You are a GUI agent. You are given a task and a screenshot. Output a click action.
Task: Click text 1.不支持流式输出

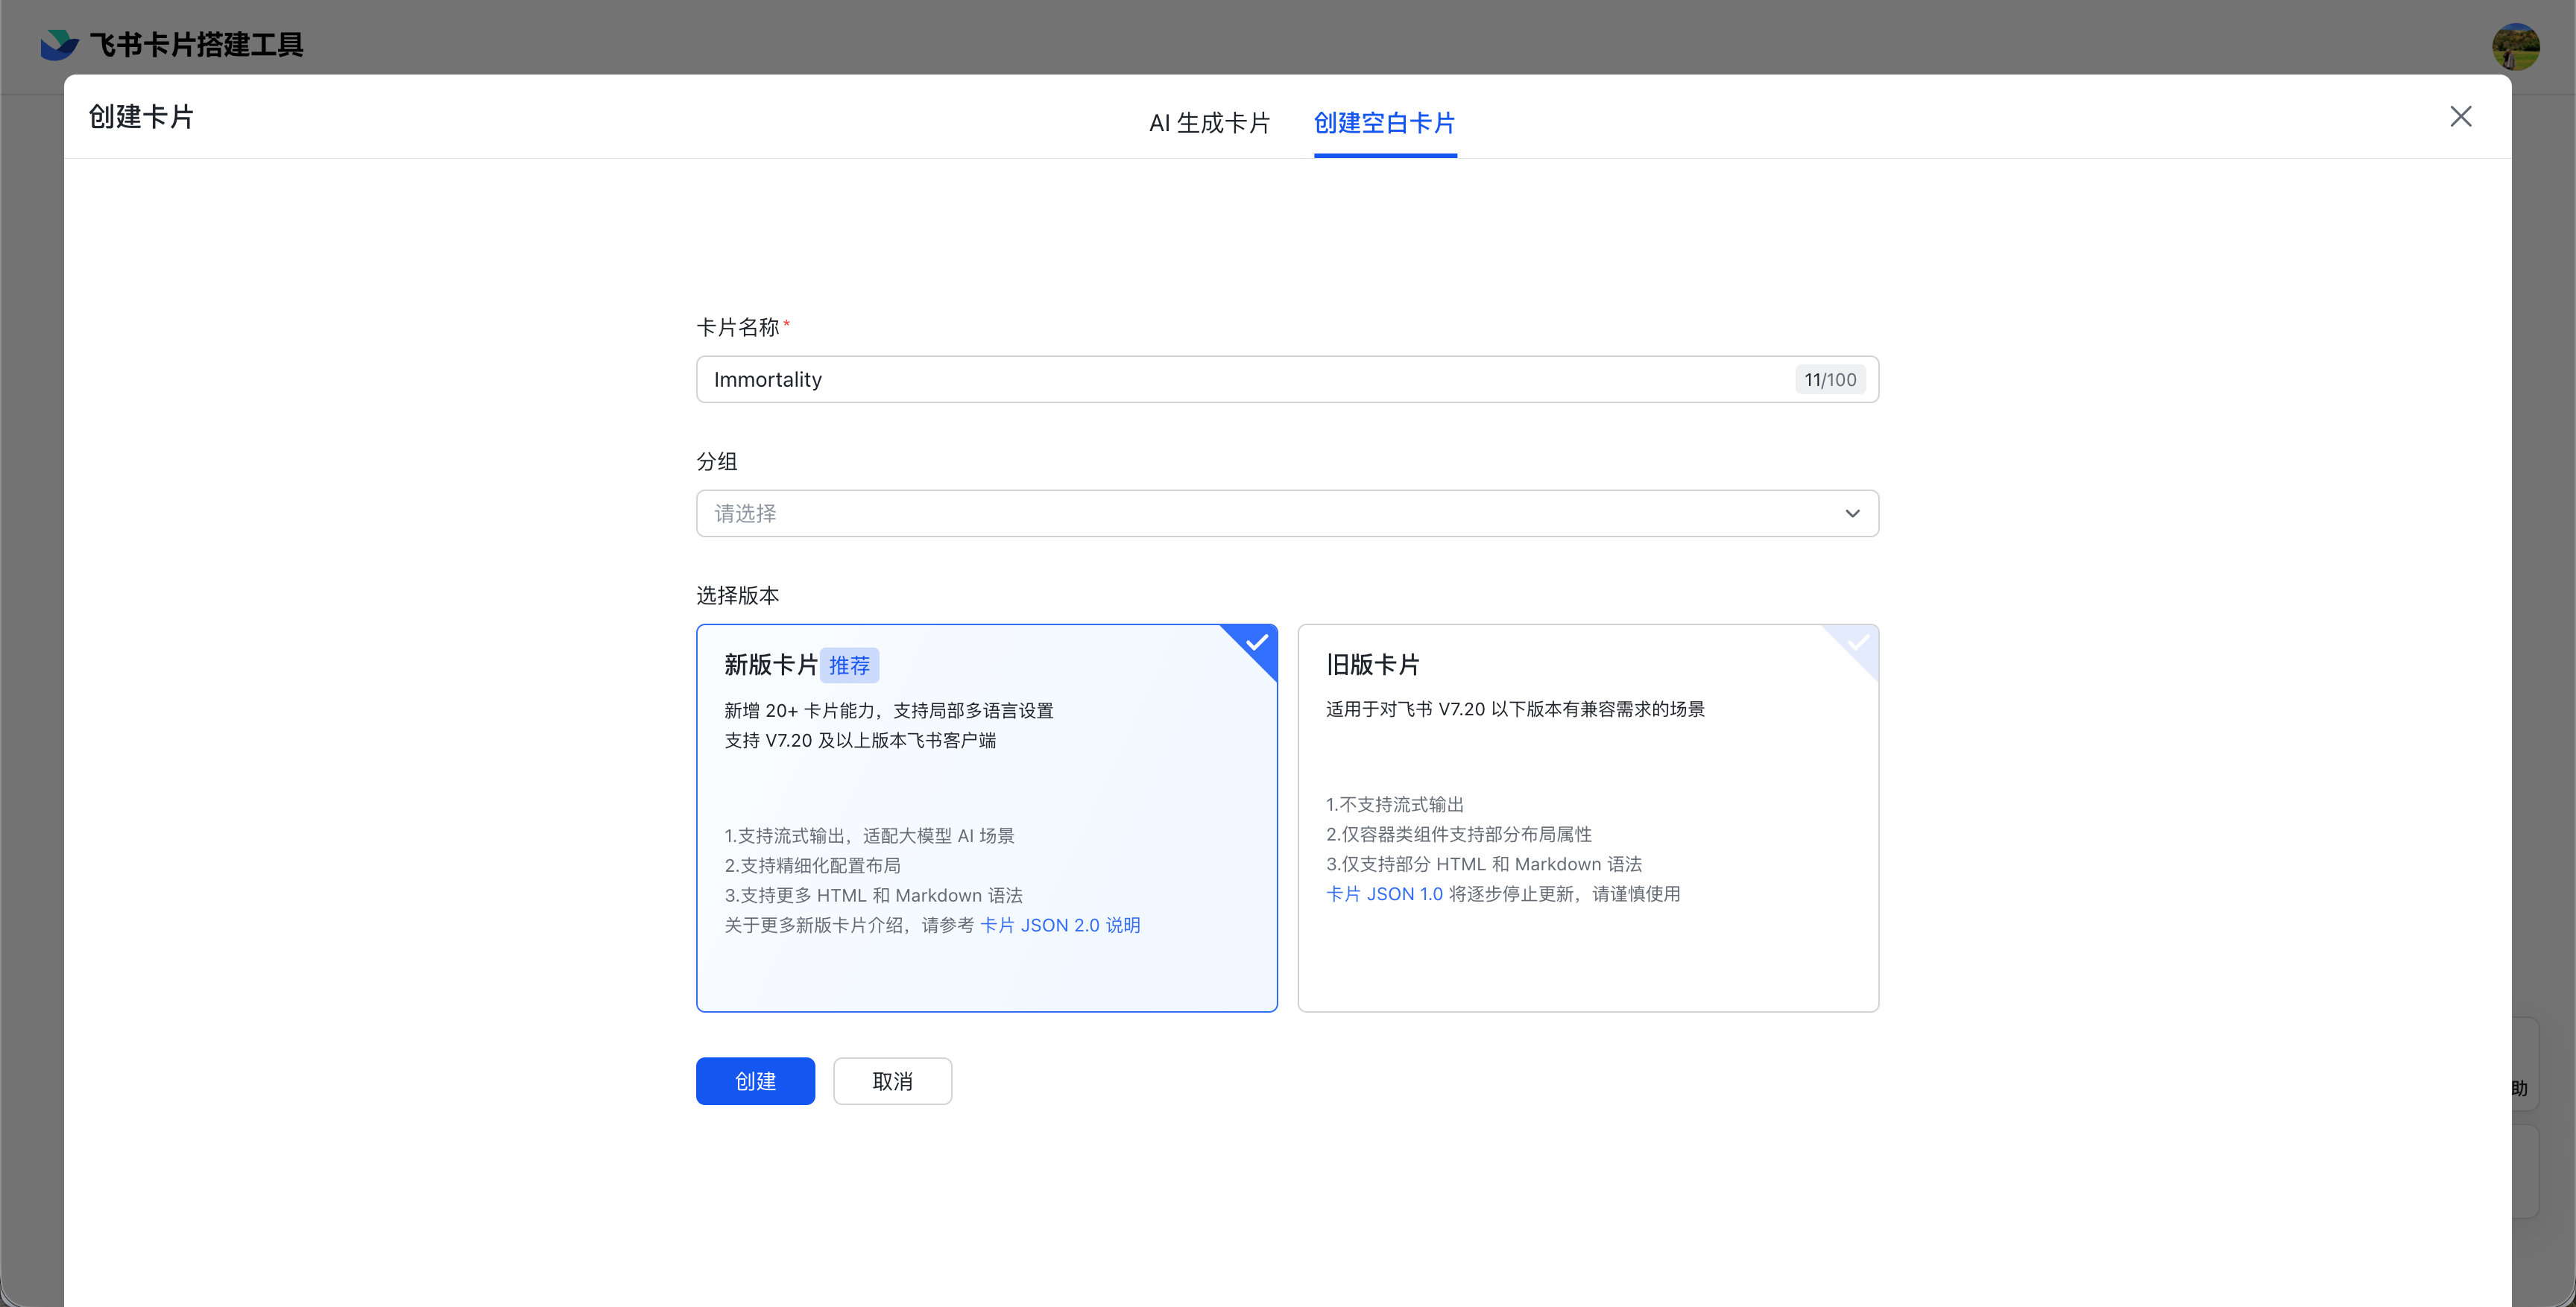(x=1395, y=804)
